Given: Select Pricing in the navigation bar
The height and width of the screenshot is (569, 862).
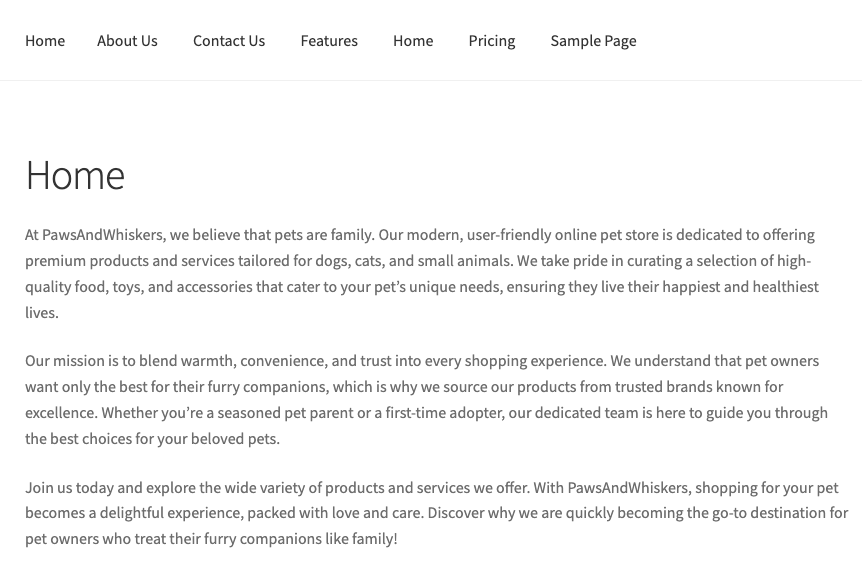Looking at the screenshot, I should coord(491,41).
